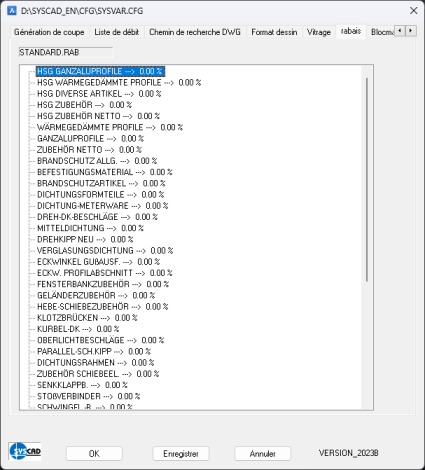Click the OK button
The height and width of the screenshot is (470, 425).
(x=94, y=453)
